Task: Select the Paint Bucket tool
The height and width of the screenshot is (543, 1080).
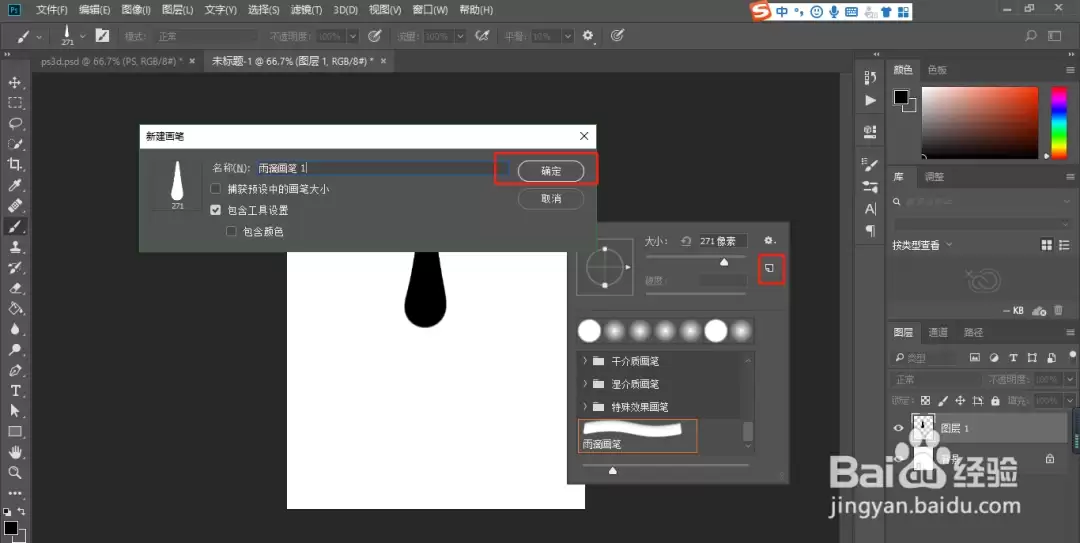Action: click(14, 309)
